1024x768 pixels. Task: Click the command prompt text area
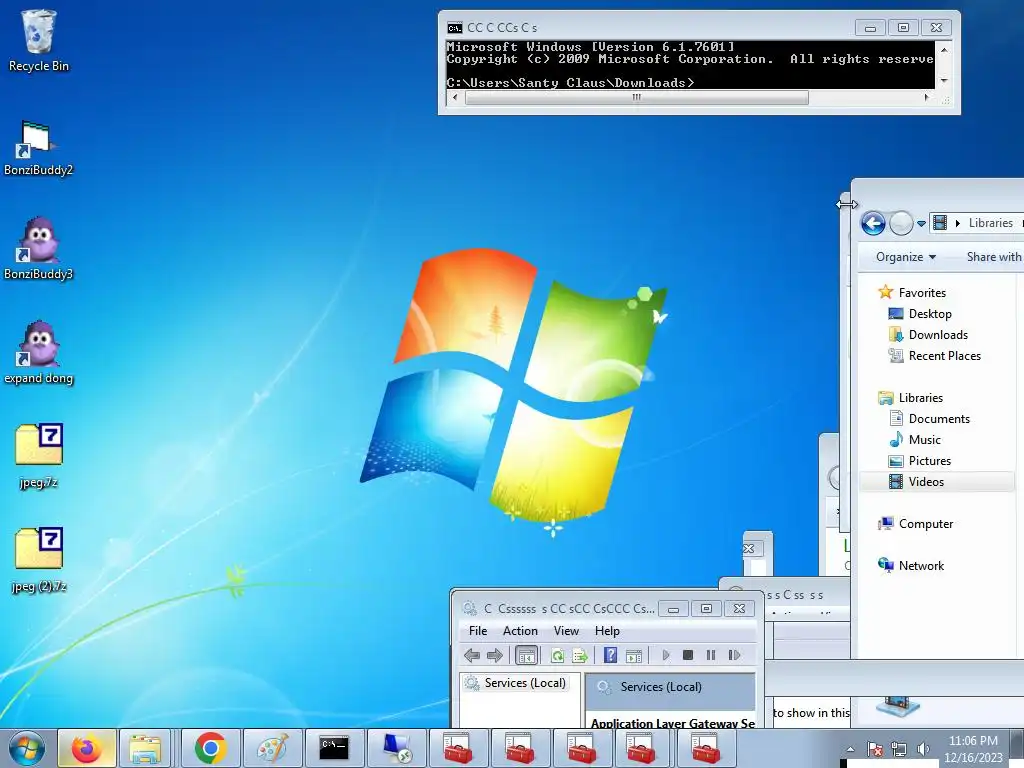tap(690, 65)
